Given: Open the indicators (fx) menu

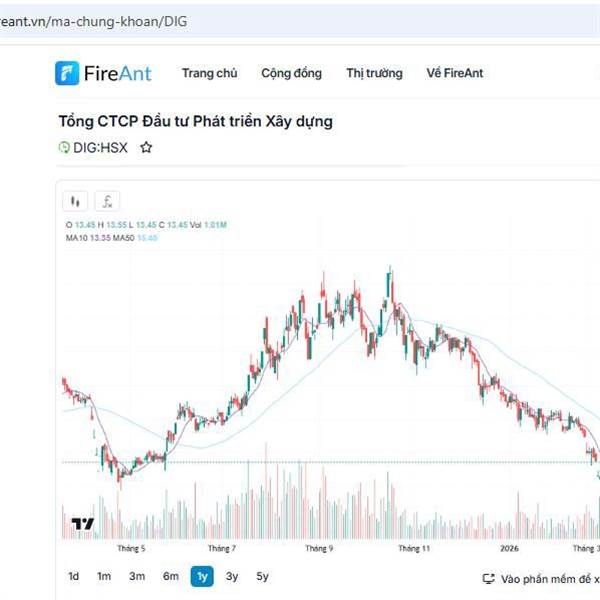Looking at the screenshot, I should coord(107,200).
